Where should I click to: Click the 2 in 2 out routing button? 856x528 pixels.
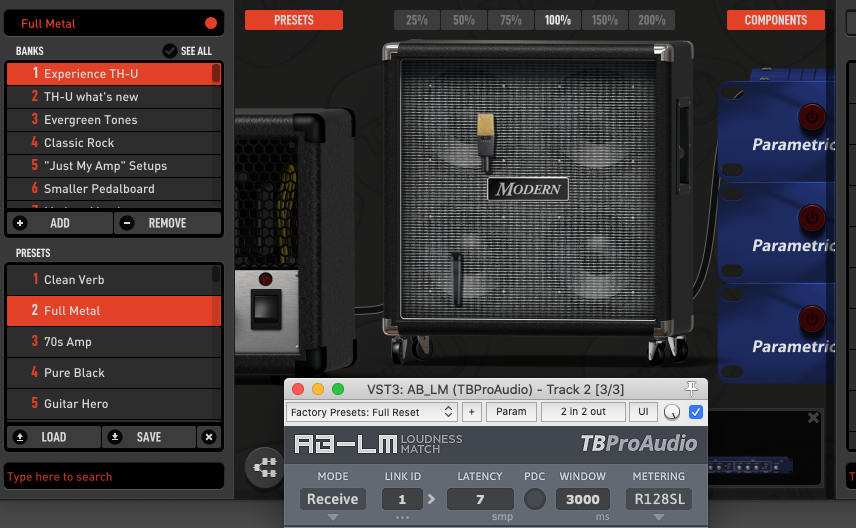click(x=583, y=412)
